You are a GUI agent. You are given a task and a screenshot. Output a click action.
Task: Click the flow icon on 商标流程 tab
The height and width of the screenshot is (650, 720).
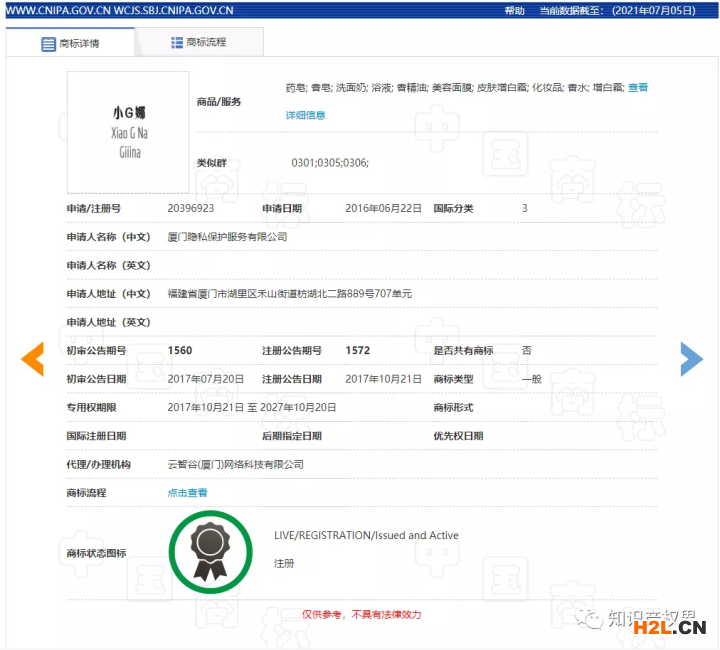(177, 43)
